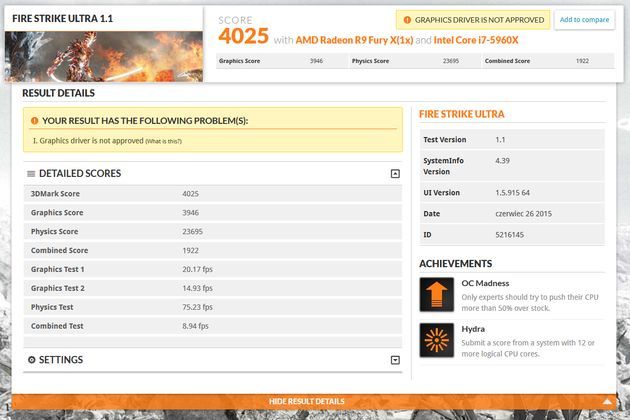Viewport: 630px width, 420px height.
Task: Expand the Settings section
Action: (395, 360)
